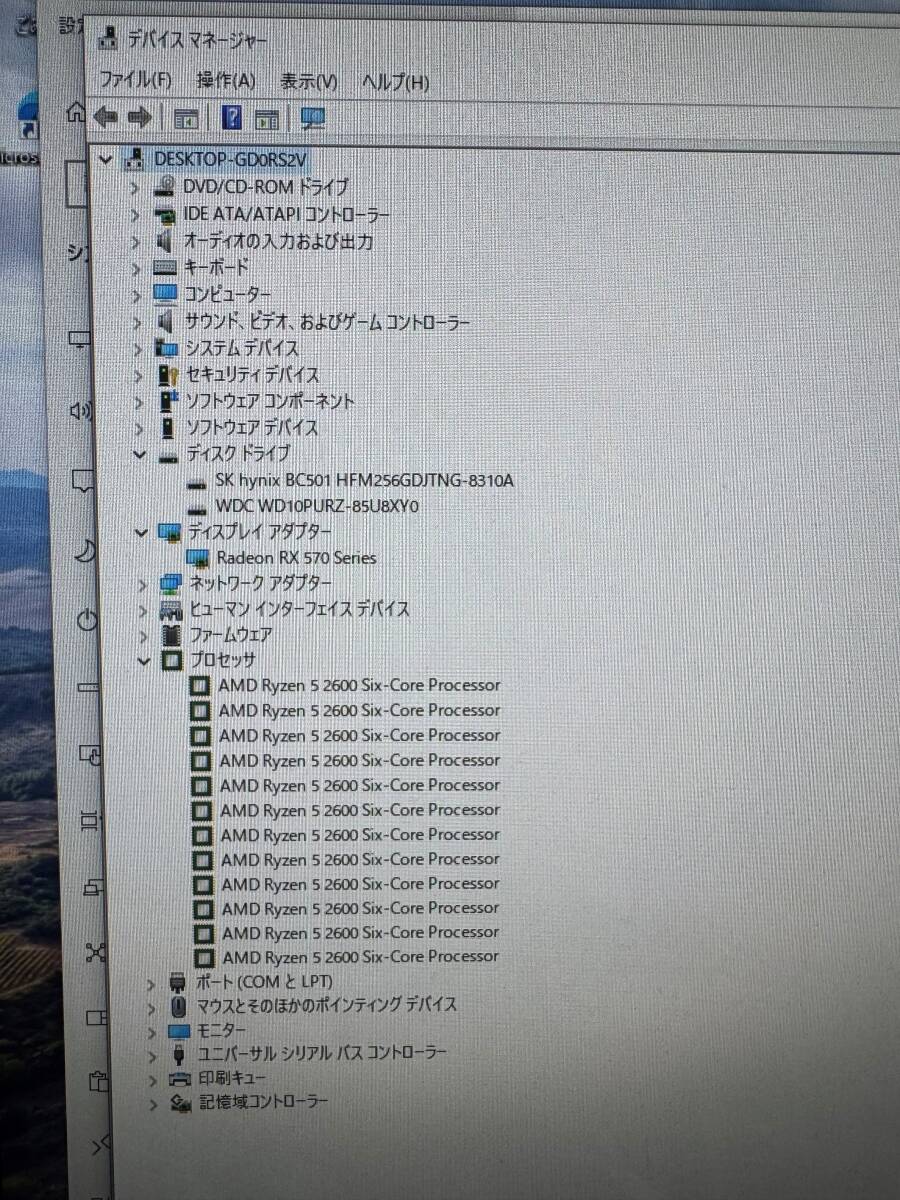This screenshot has height=1200, width=900.
Task: Click the ポート (COM と LPT) icon
Action: tap(179, 981)
